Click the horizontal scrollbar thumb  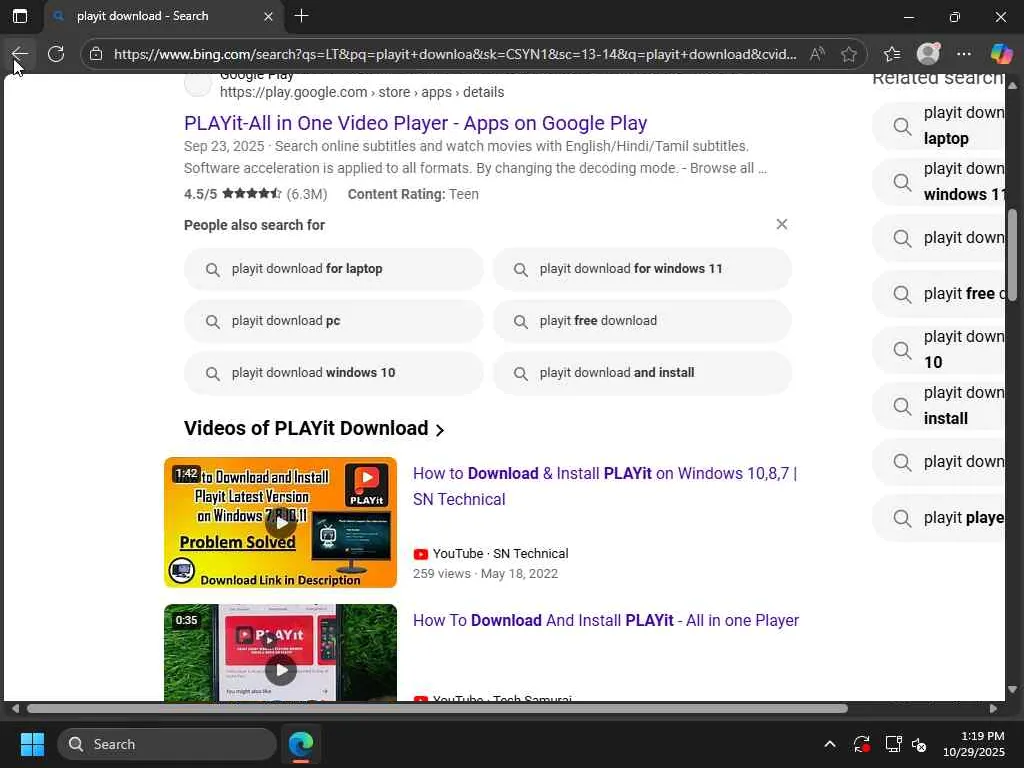click(437, 709)
